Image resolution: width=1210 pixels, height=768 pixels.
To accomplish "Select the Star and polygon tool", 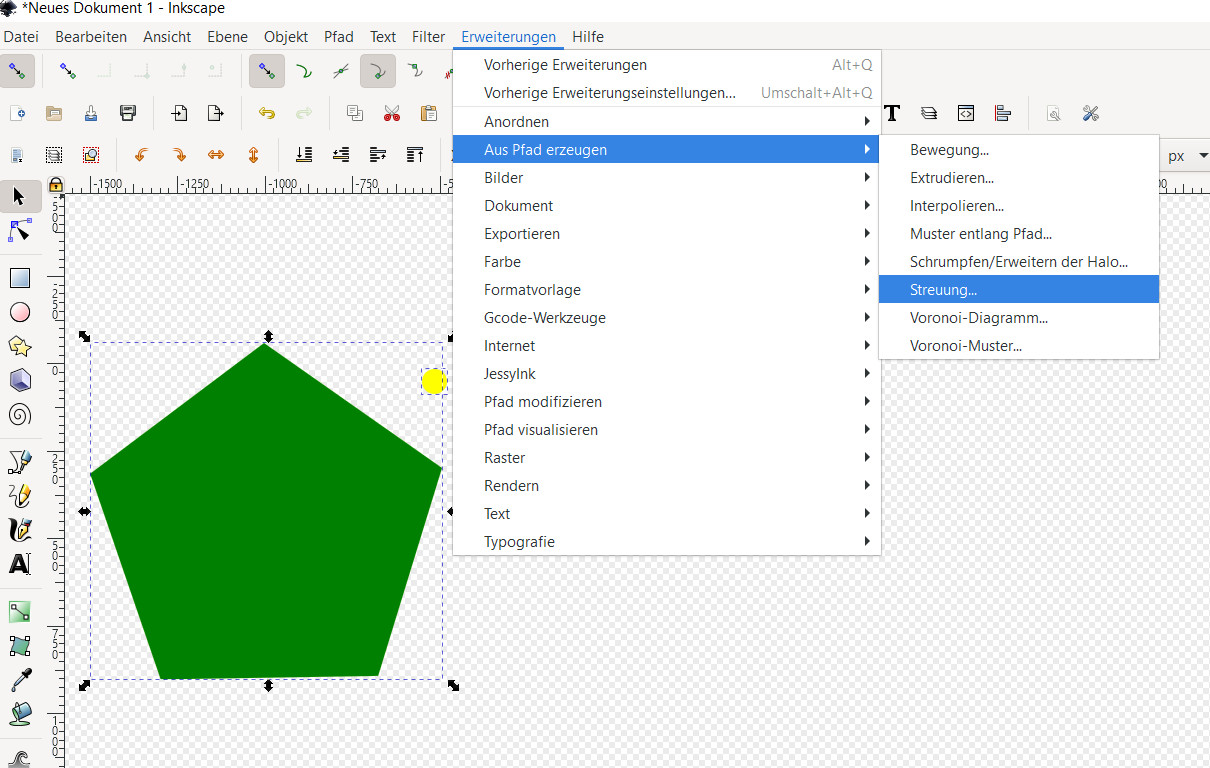I will [x=19, y=346].
